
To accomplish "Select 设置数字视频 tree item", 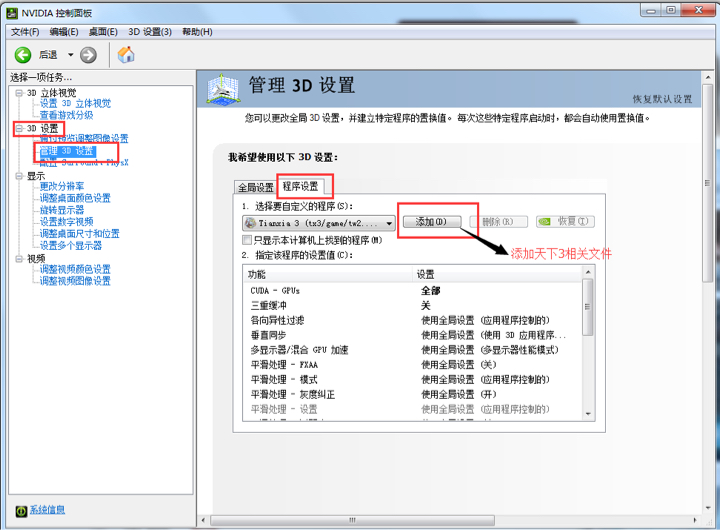I will click(66, 222).
